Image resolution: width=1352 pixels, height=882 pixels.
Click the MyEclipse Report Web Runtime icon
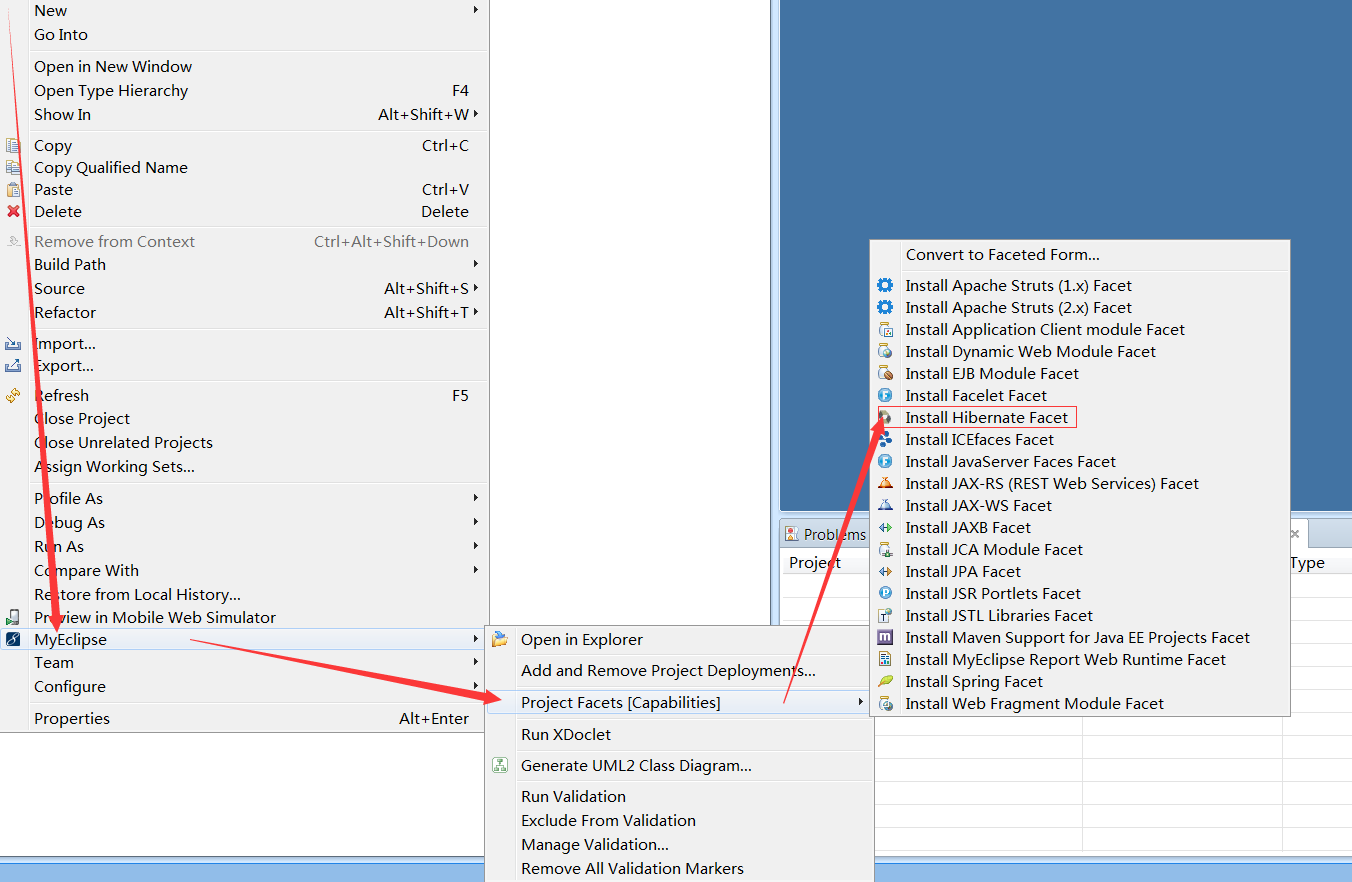click(885, 659)
